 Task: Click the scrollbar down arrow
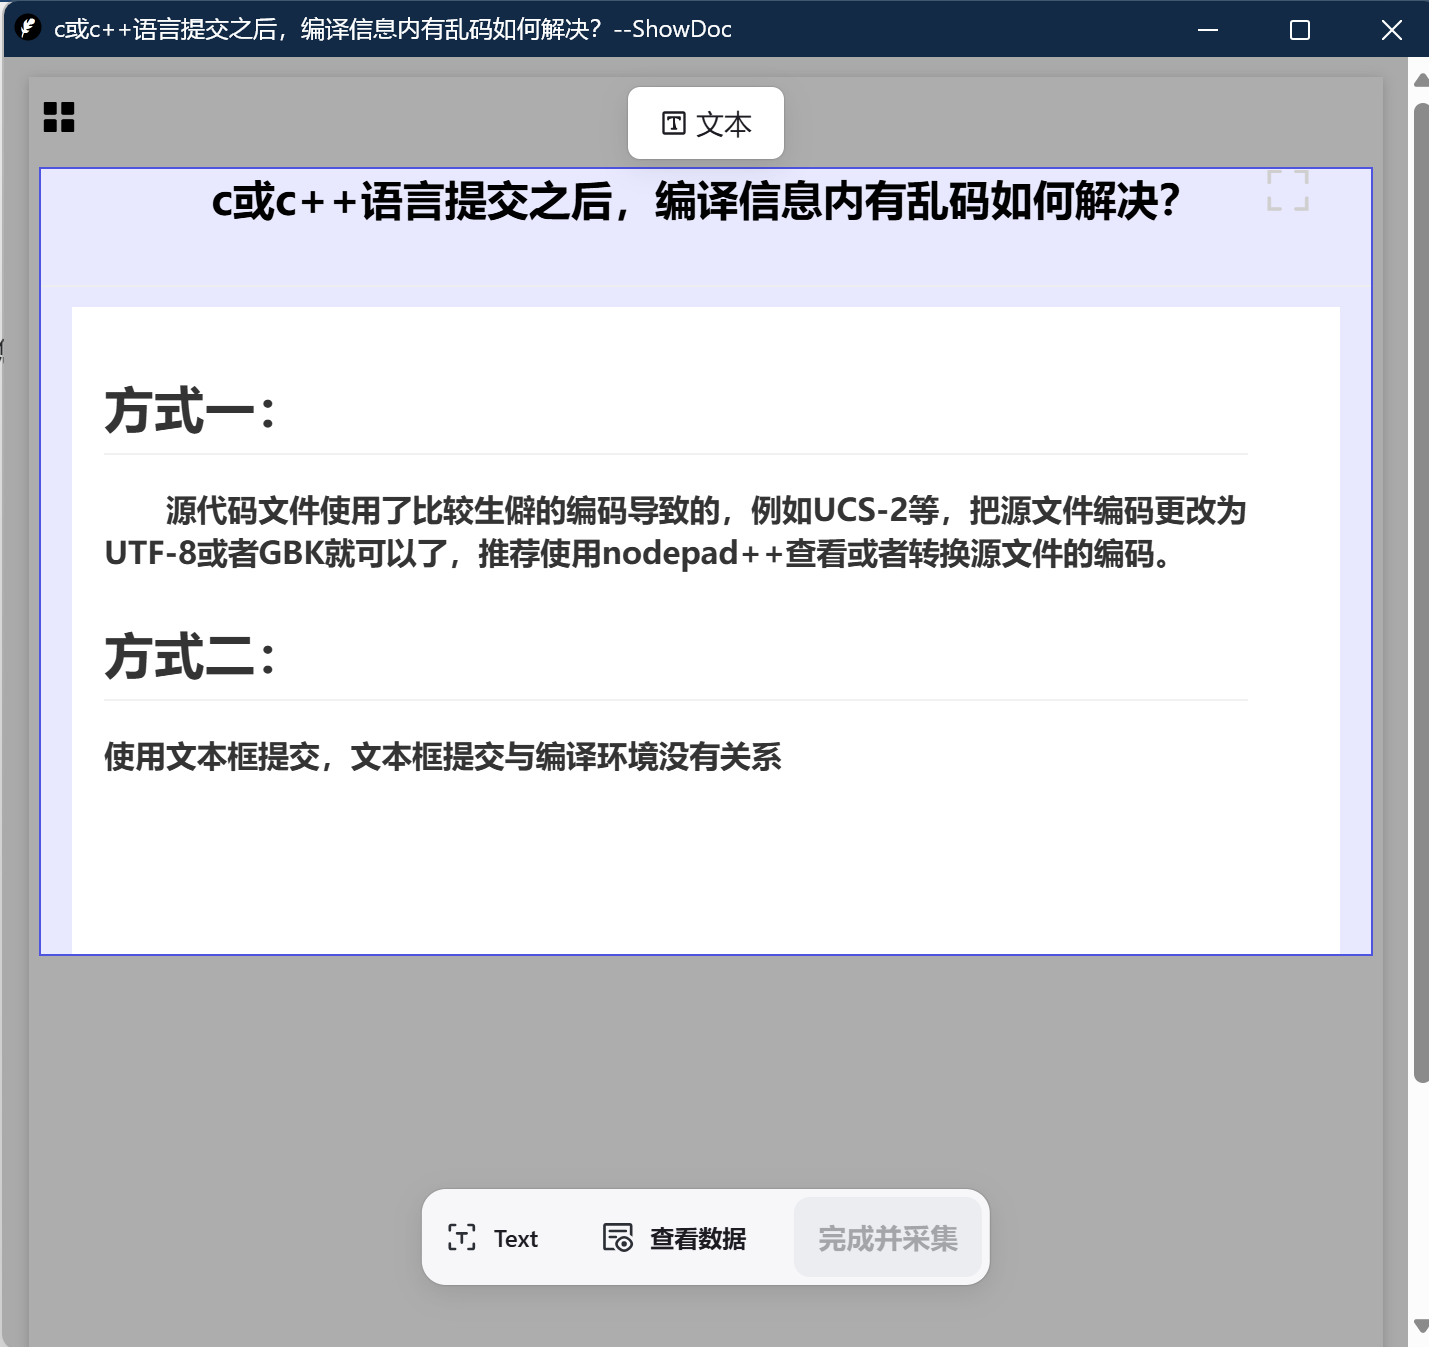pos(1421,1326)
